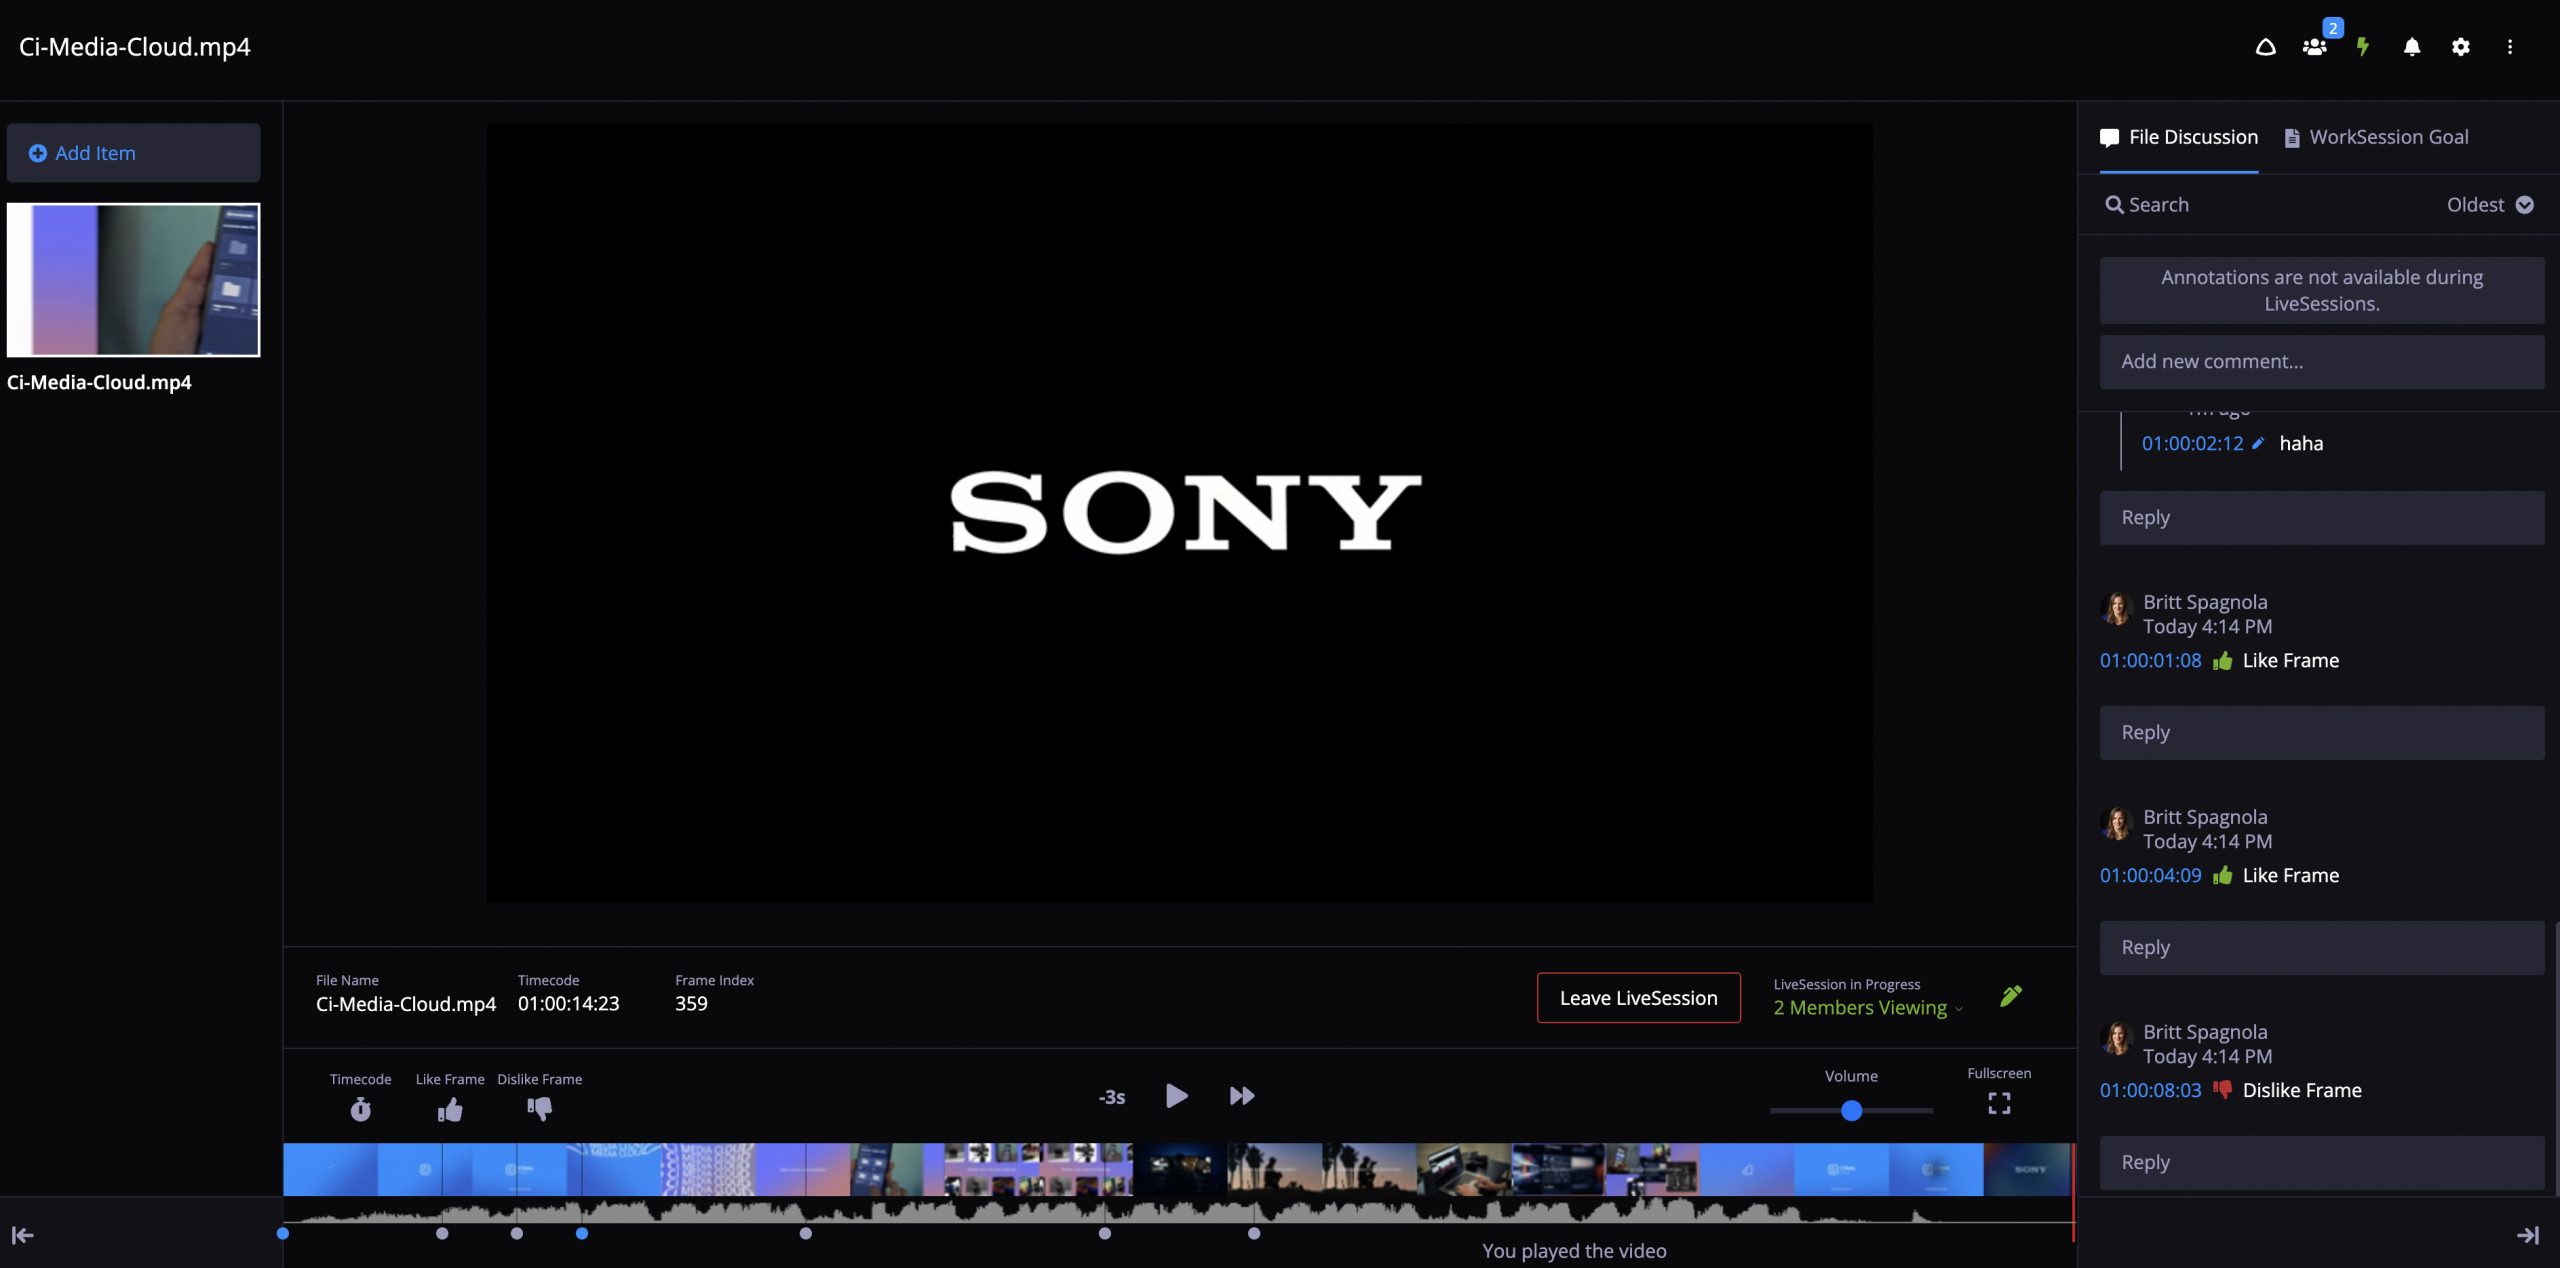Click the "You played the video" status text
The image size is (2560, 1268).
pyautogui.click(x=1574, y=1251)
